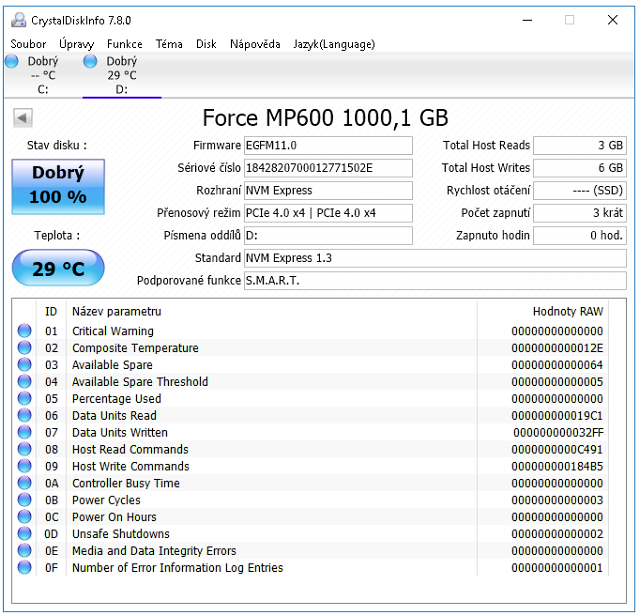Click the Rychlost otáčení value field
Viewport: 636px width, 616px height.
coord(580,190)
